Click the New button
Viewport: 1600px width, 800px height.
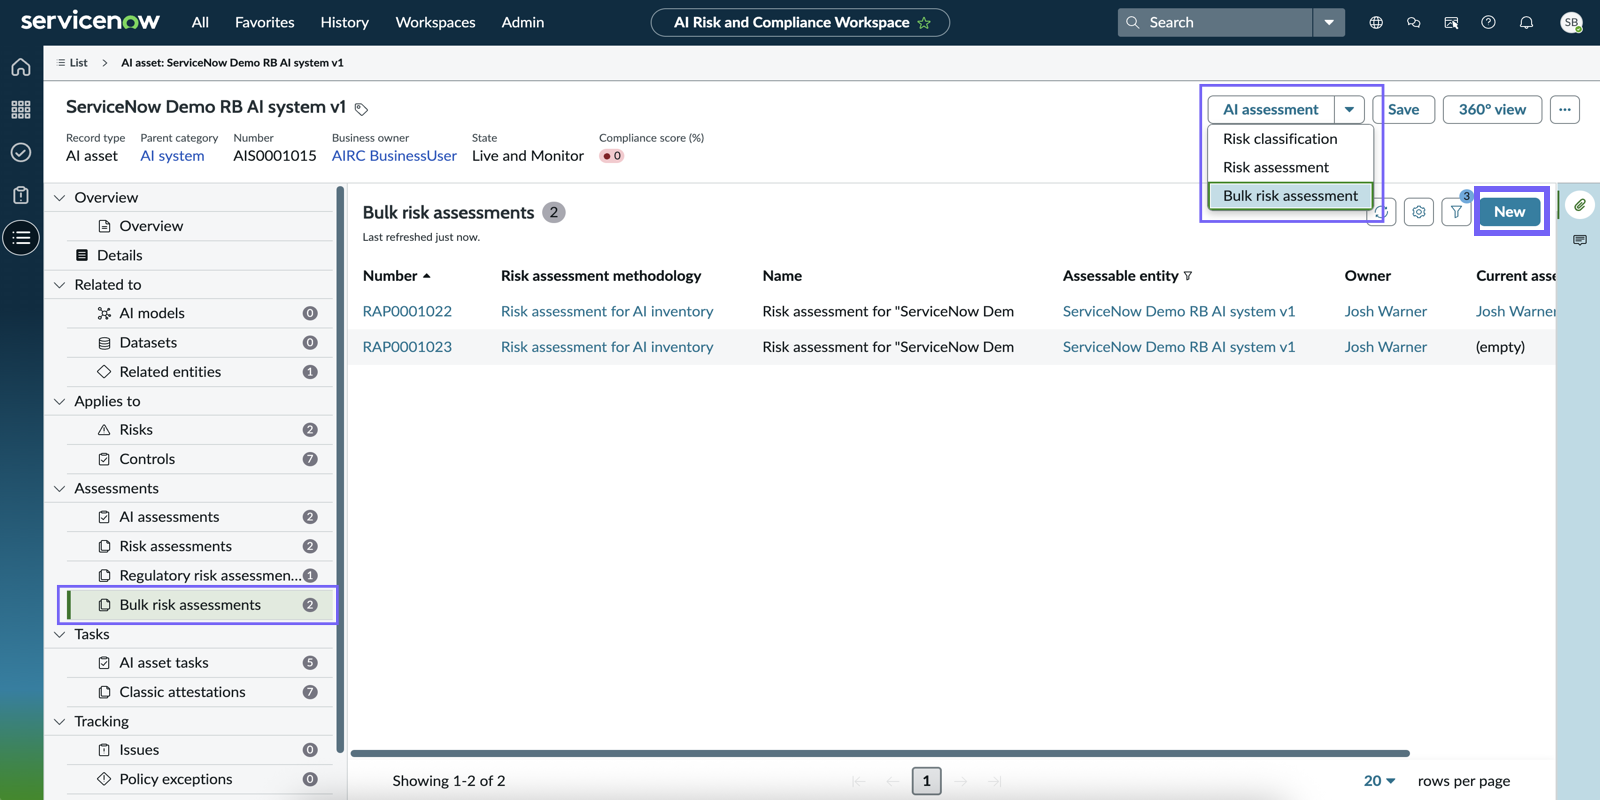tap(1509, 212)
